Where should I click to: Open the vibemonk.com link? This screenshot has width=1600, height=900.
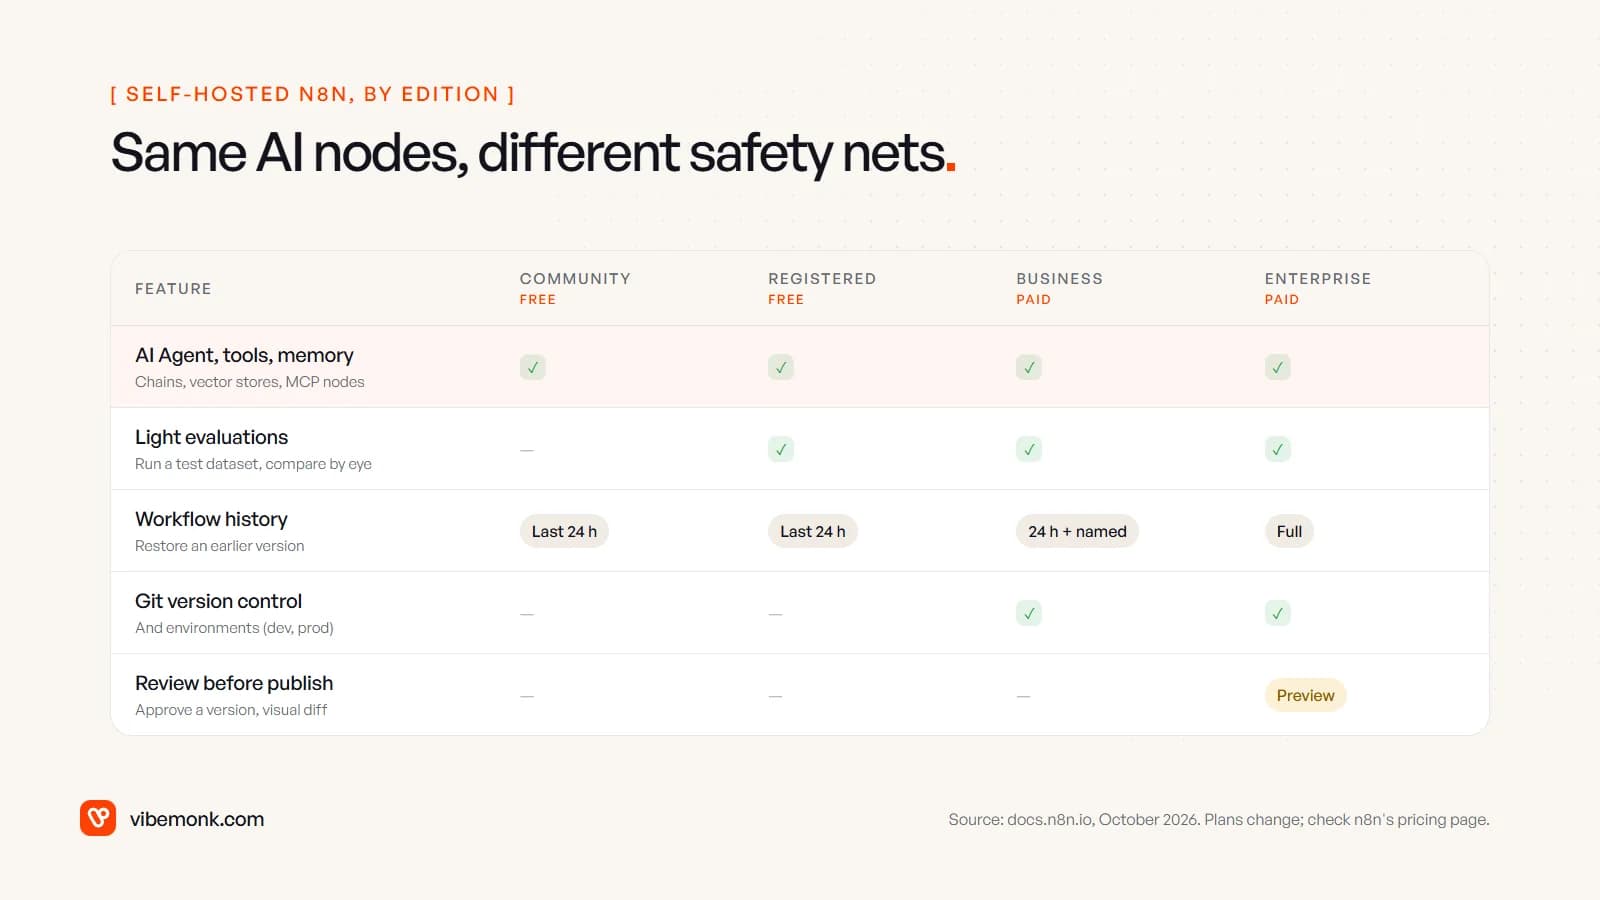(197, 819)
